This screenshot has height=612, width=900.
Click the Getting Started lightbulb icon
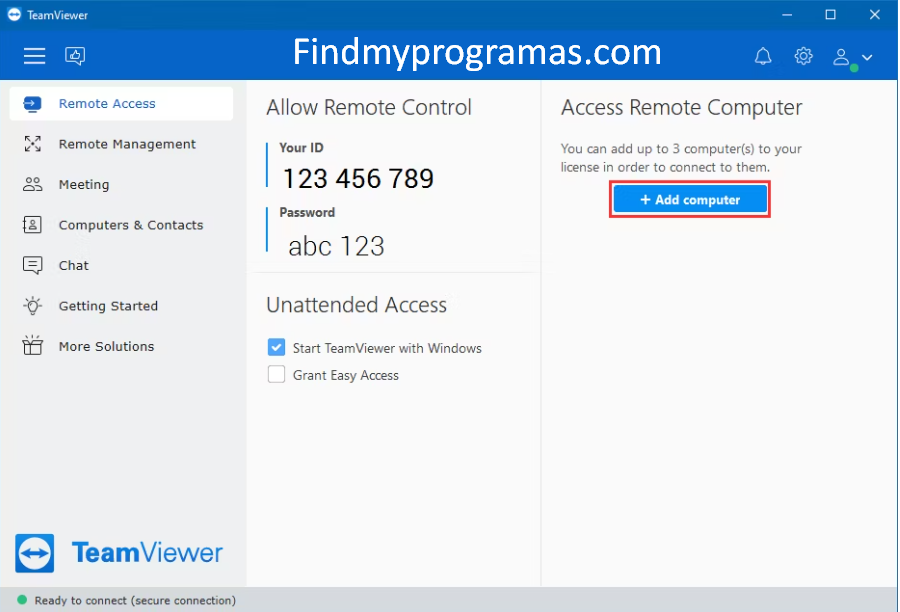pyautogui.click(x=31, y=305)
